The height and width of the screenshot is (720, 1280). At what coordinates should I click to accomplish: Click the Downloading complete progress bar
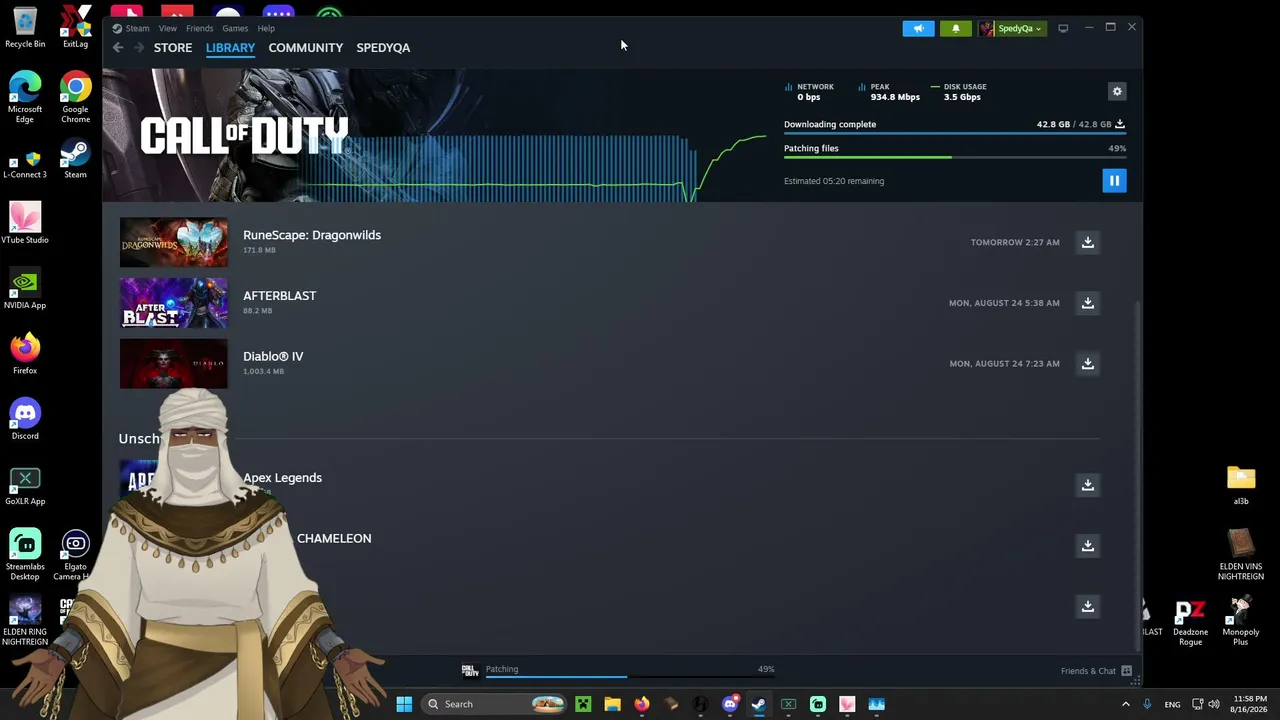click(x=955, y=133)
